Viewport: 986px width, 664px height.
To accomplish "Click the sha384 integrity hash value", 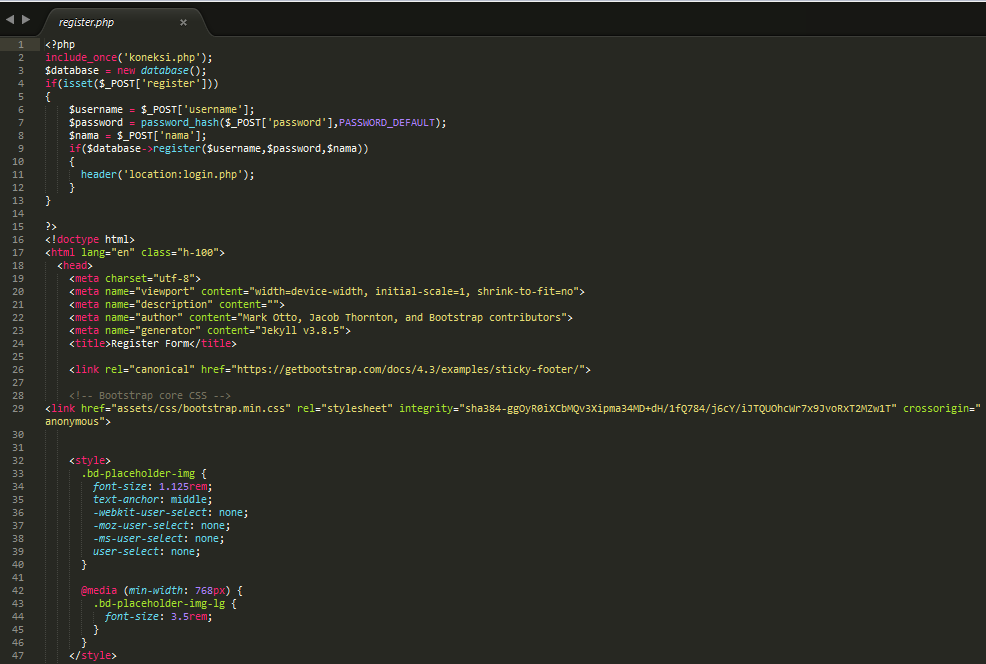I will pos(678,409).
